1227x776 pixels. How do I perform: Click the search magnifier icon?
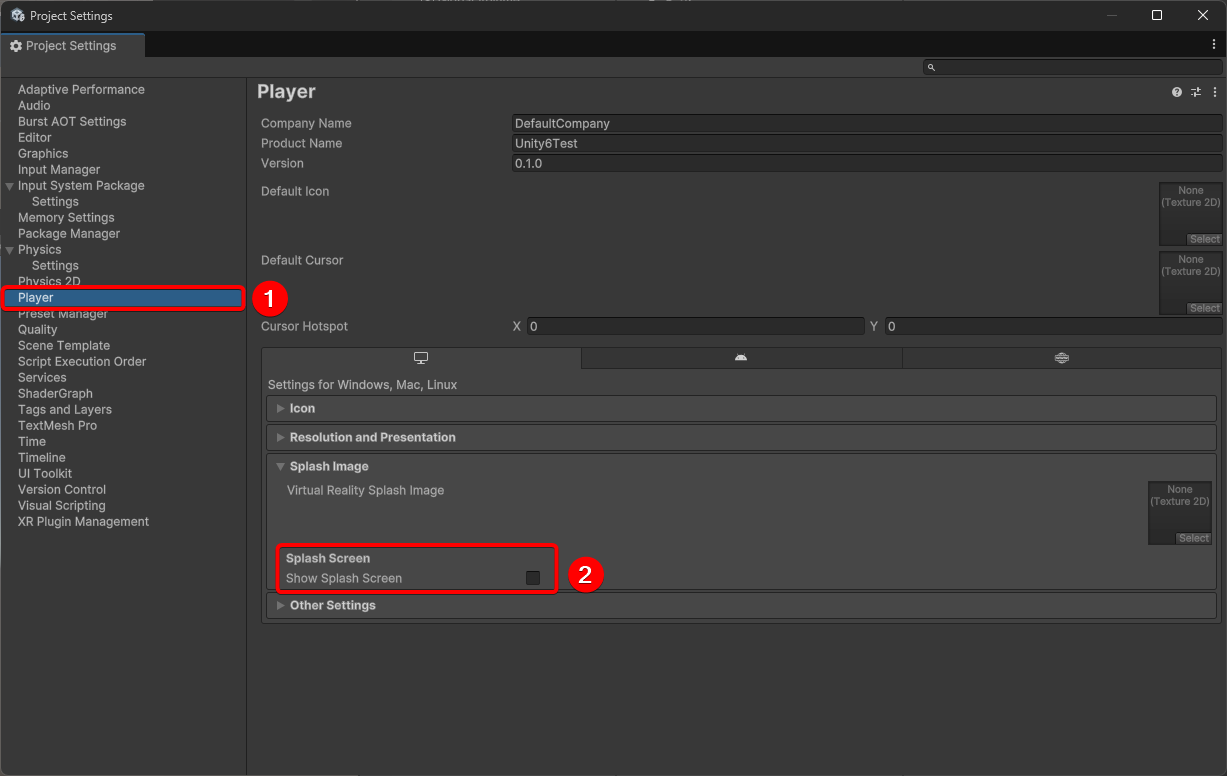pos(932,67)
